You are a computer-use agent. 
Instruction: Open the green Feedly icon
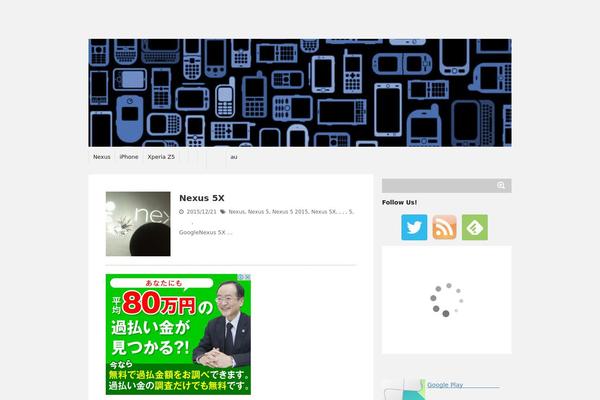pyautogui.click(x=475, y=227)
